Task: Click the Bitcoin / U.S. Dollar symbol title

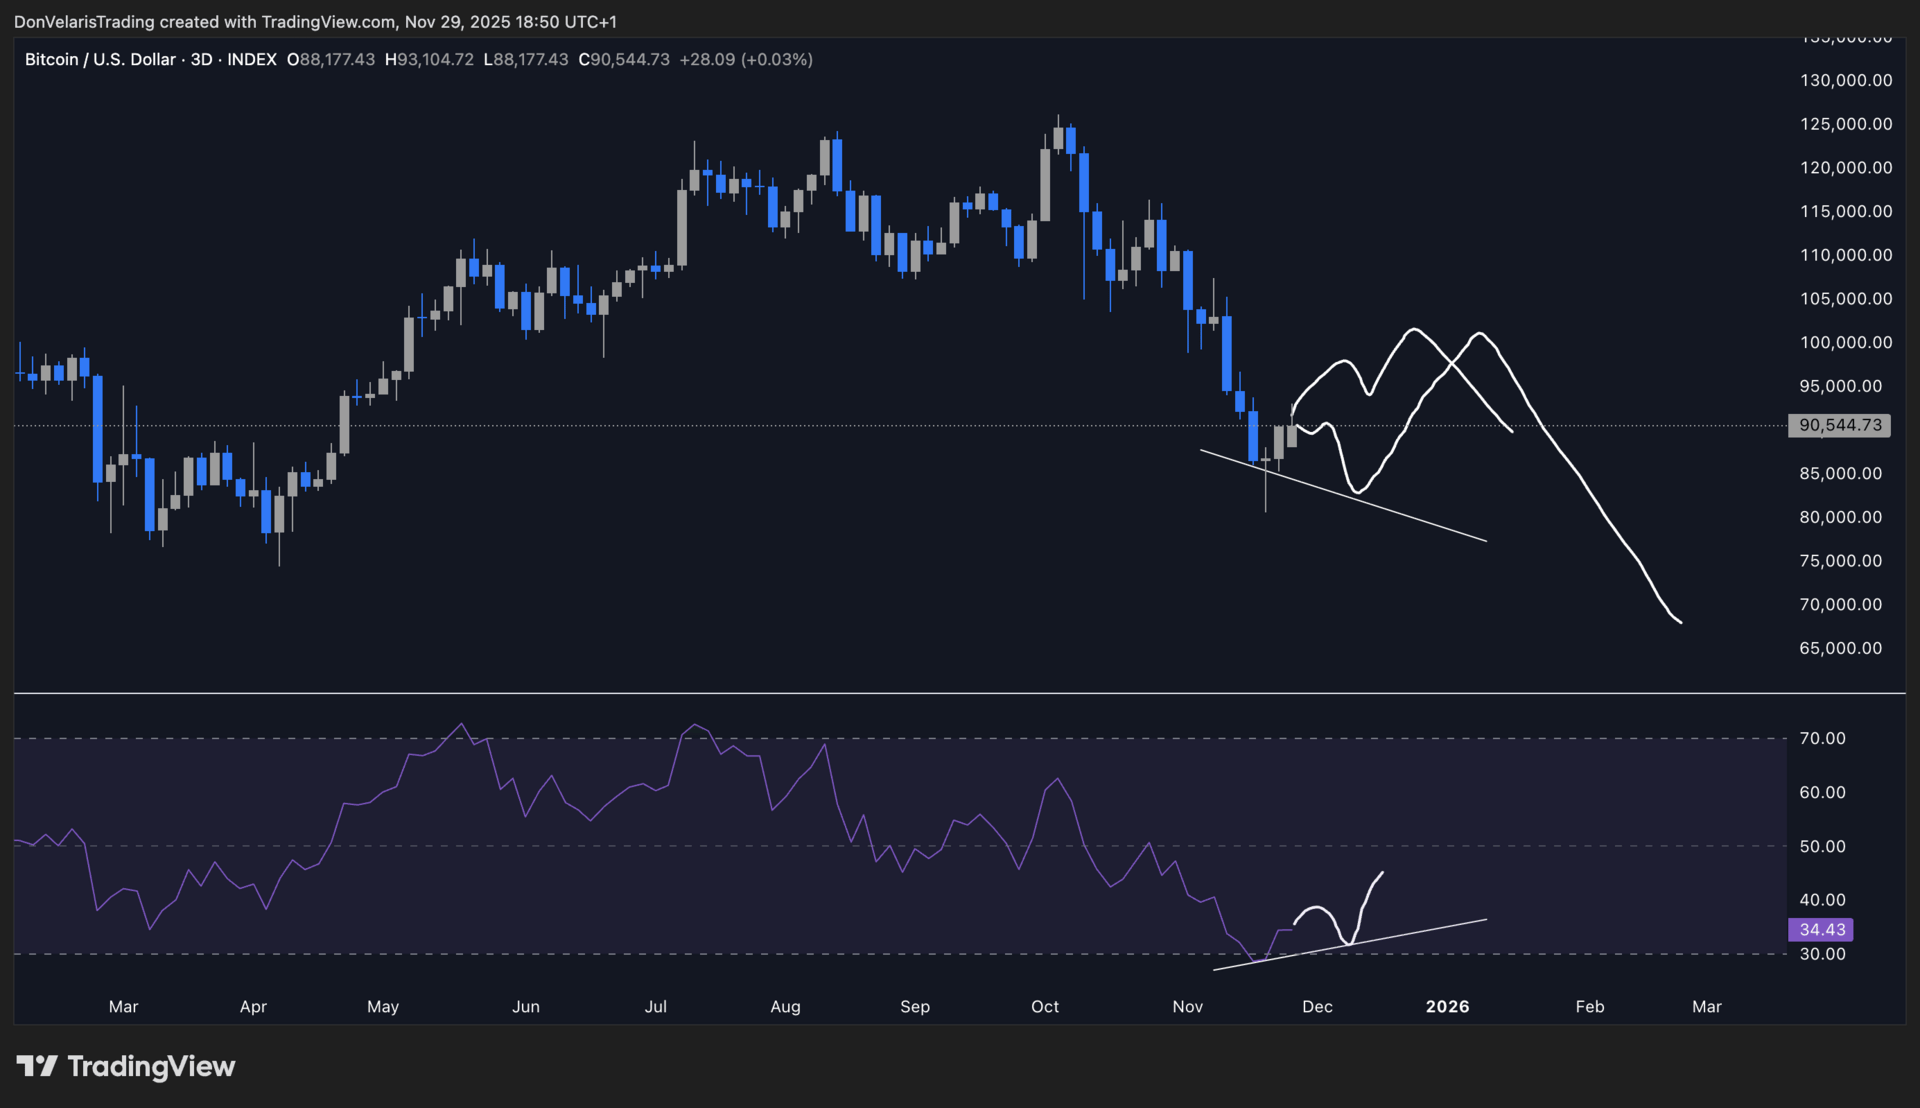Action: tap(100, 60)
